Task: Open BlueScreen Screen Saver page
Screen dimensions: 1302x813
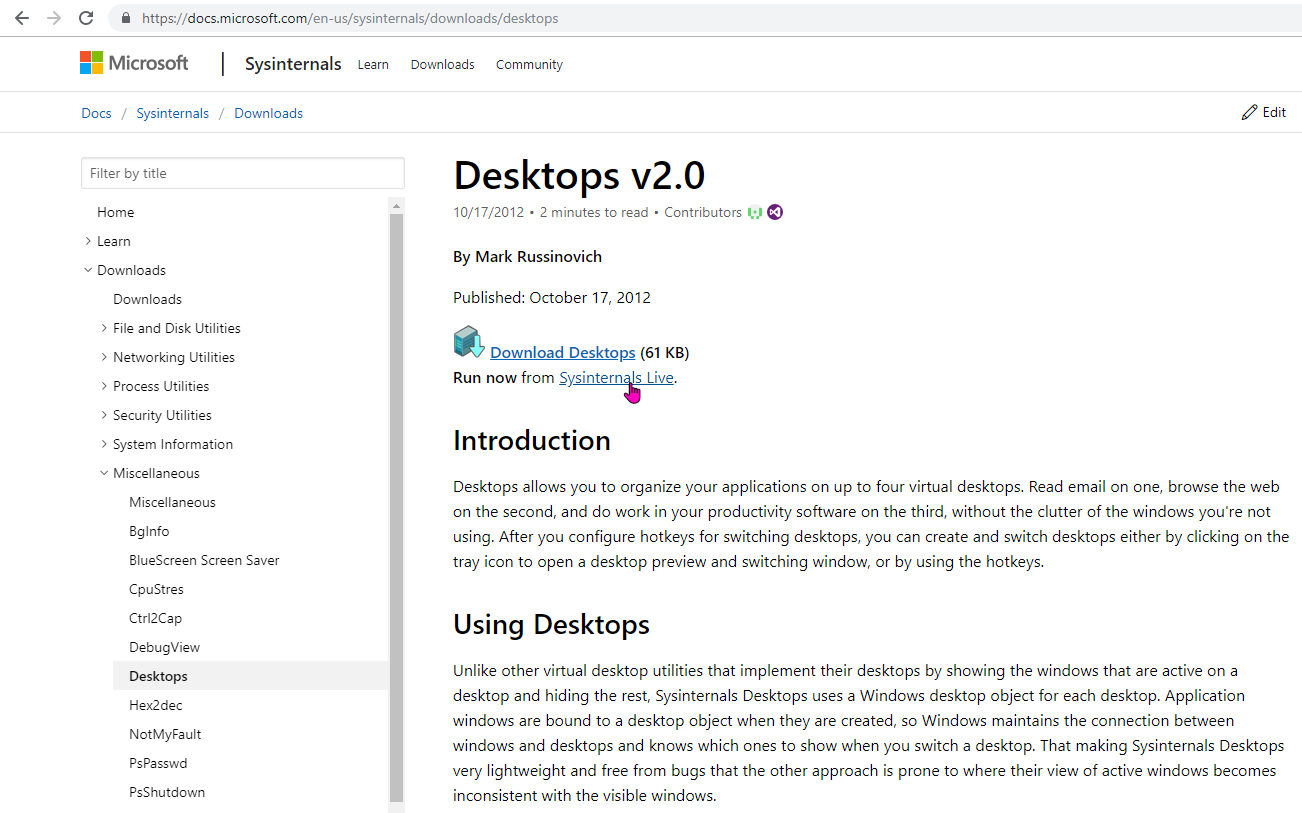Action: pyautogui.click(x=204, y=560)
